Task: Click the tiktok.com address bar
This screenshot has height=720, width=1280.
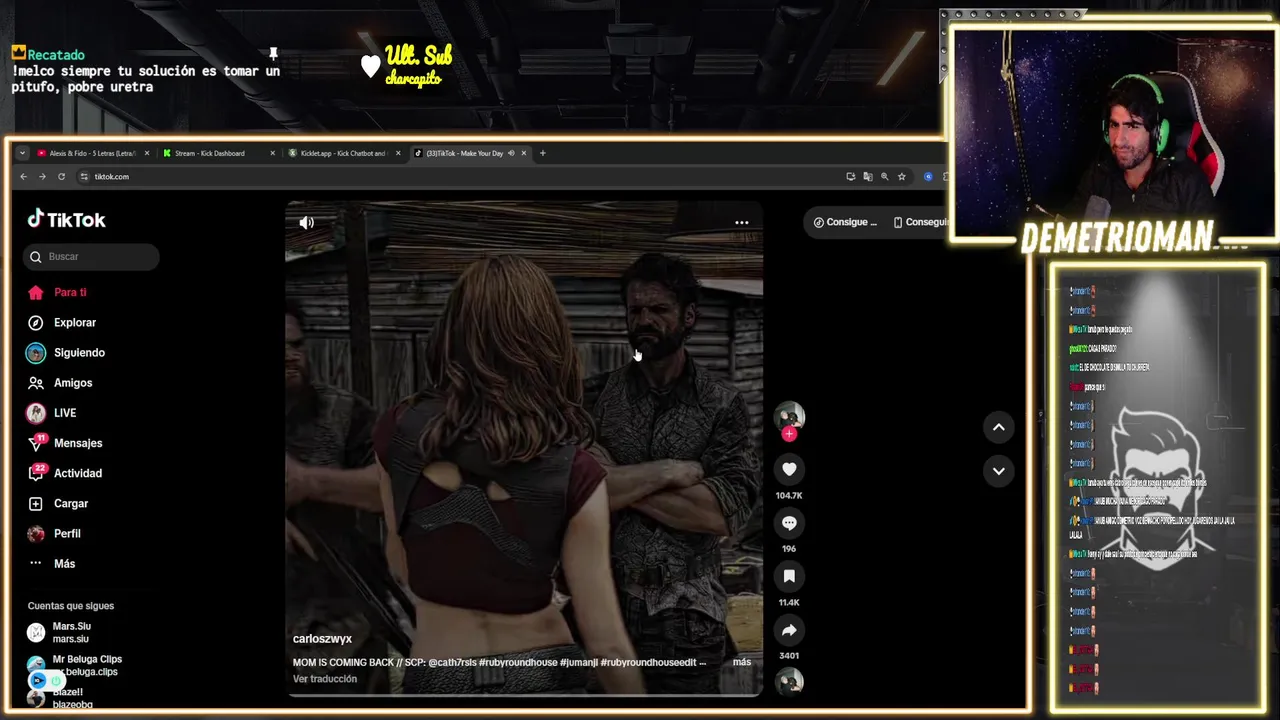Action: tap(460, 177)
